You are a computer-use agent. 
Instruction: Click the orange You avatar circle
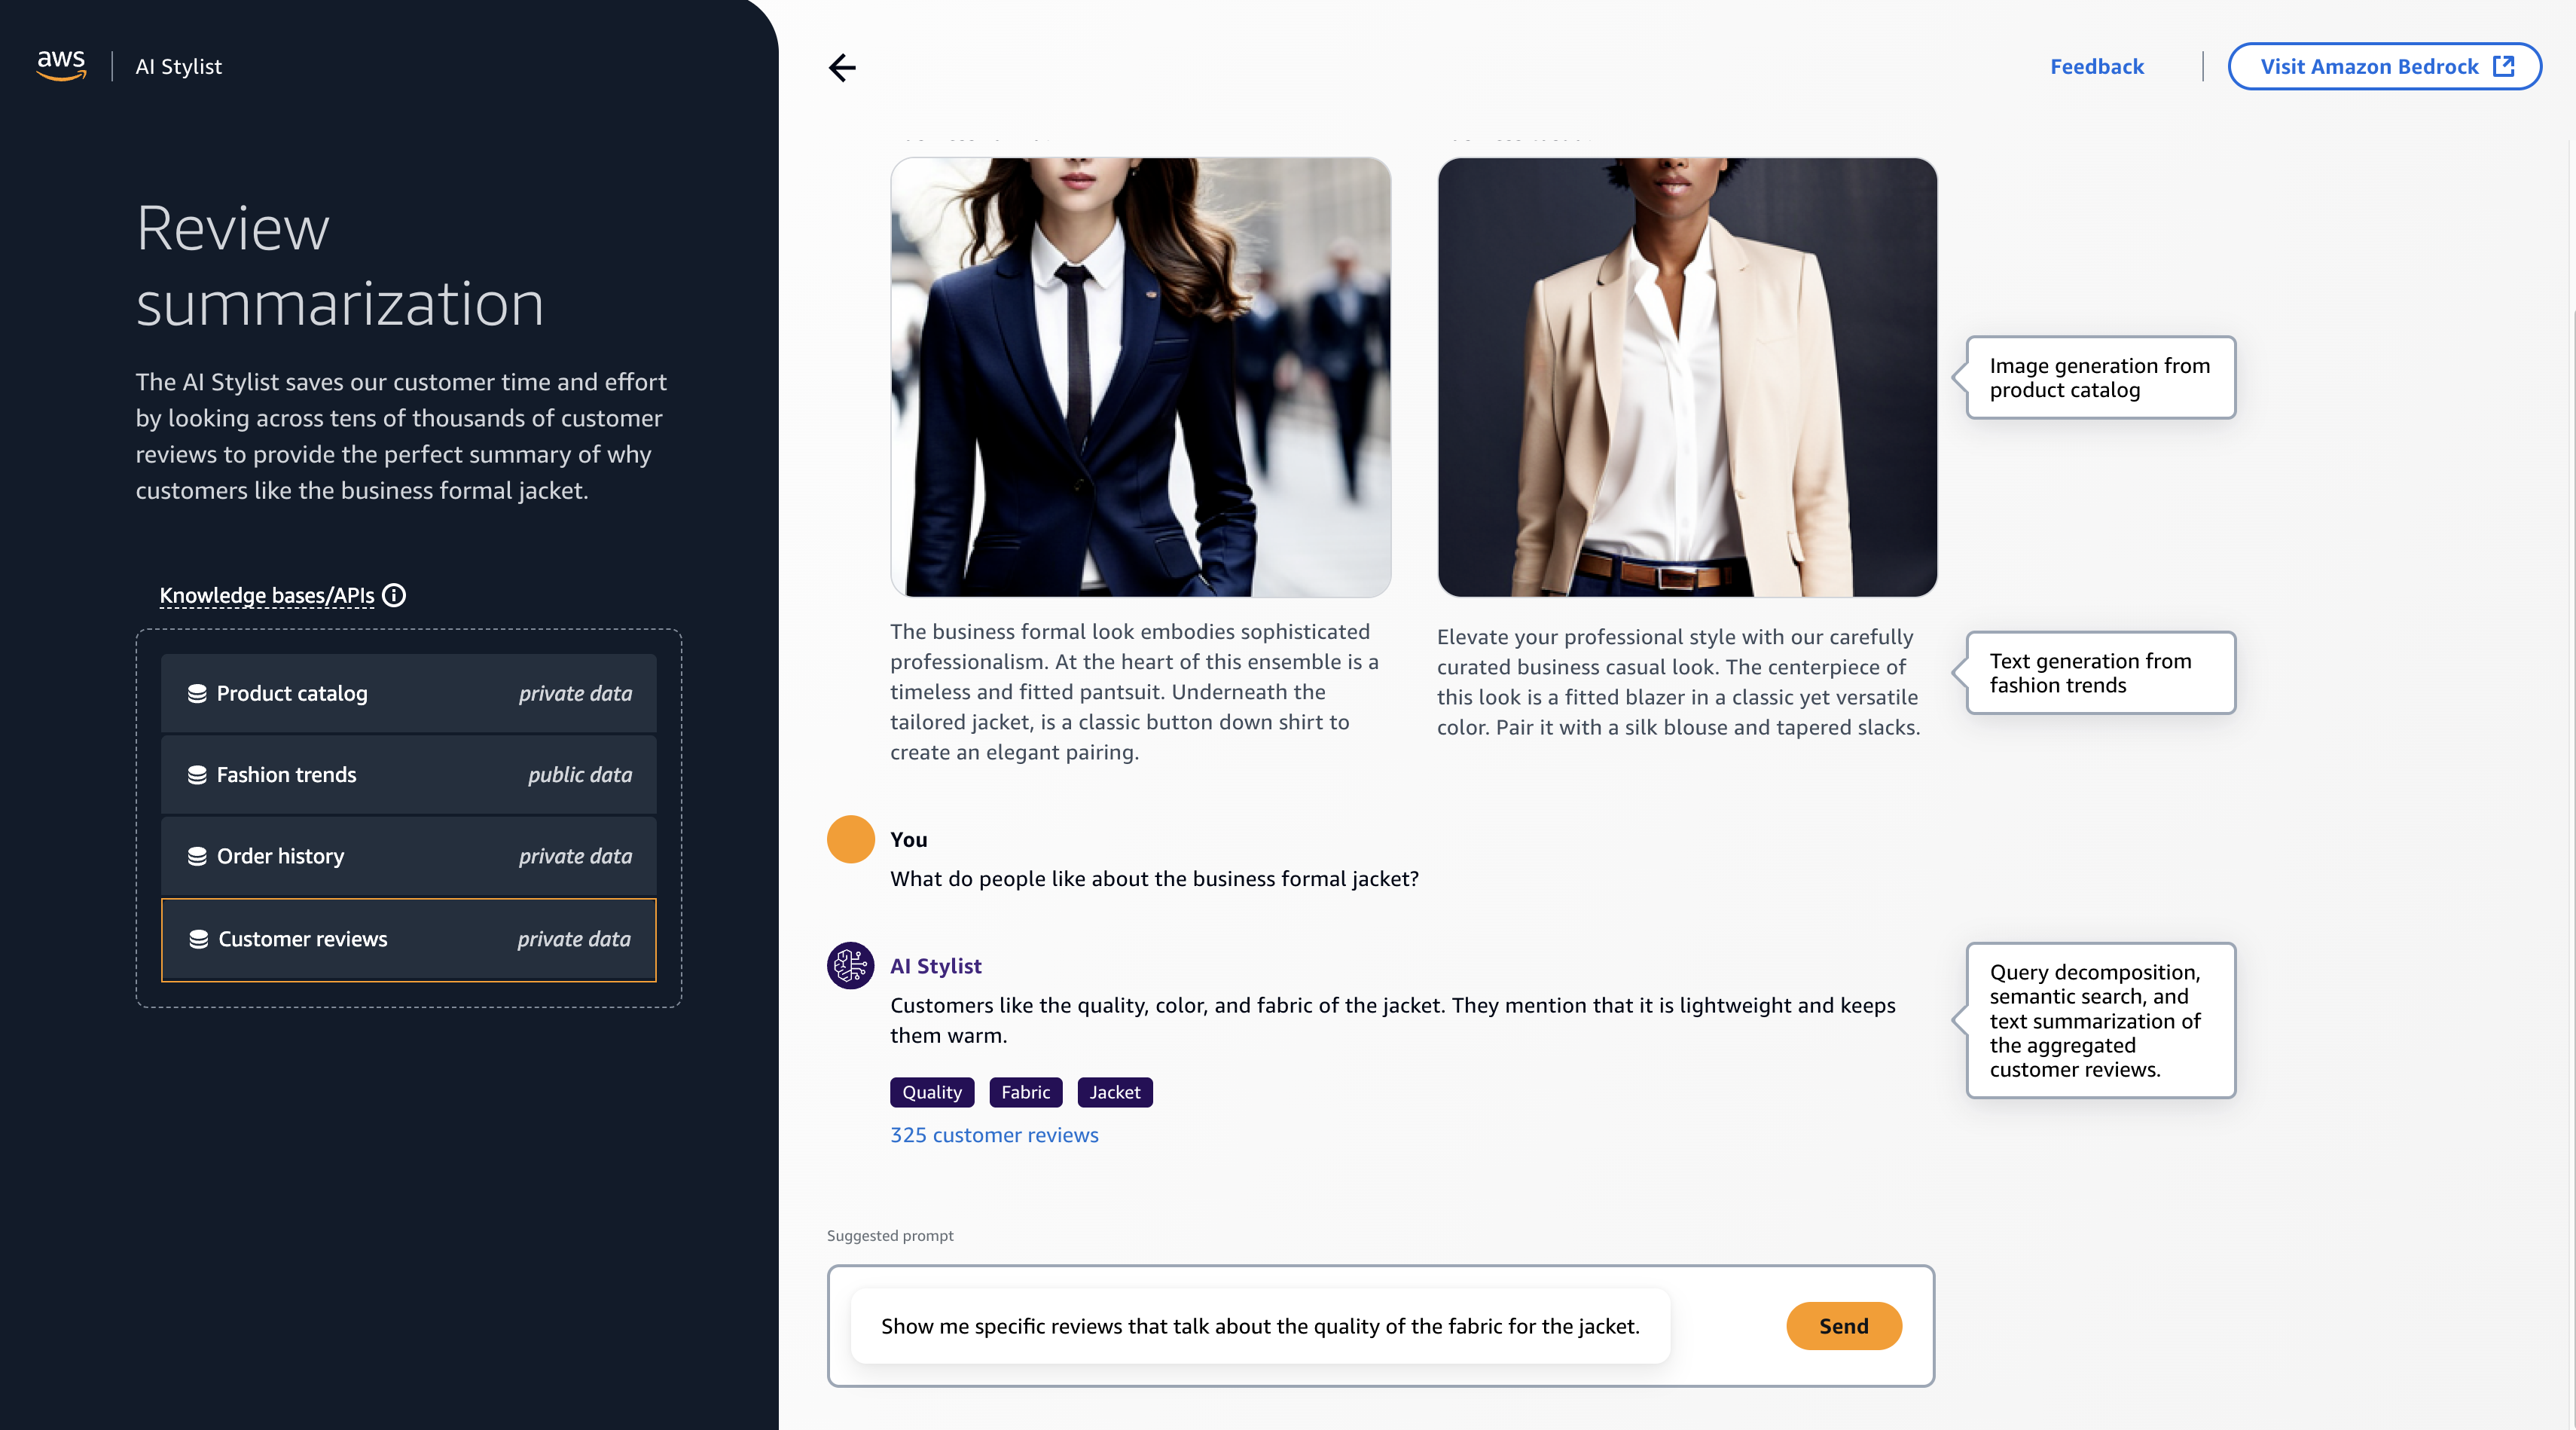[850, 839]
